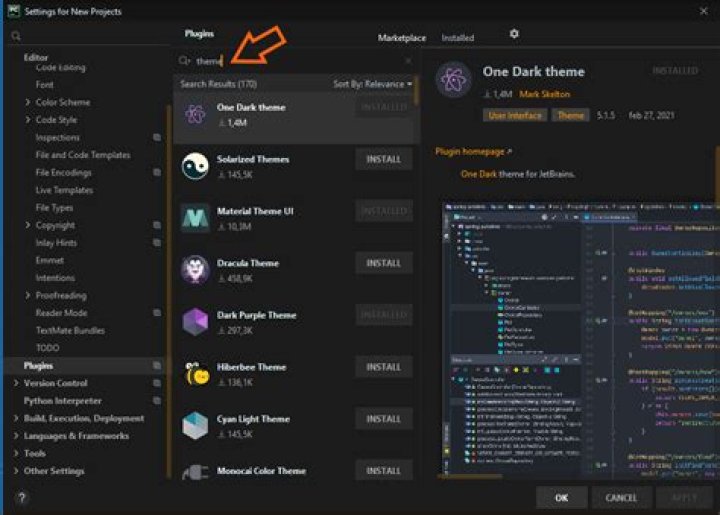Screen dimensions: 720x515
Task: Install the Solarized Themes plugin
Action: click(x=384, y=159)
